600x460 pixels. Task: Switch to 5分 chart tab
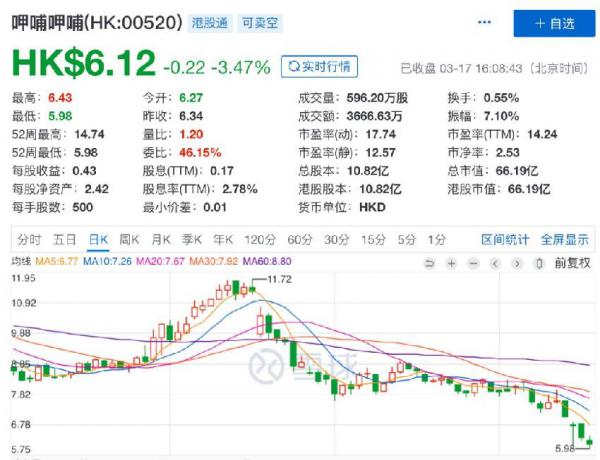coord(406,240)
